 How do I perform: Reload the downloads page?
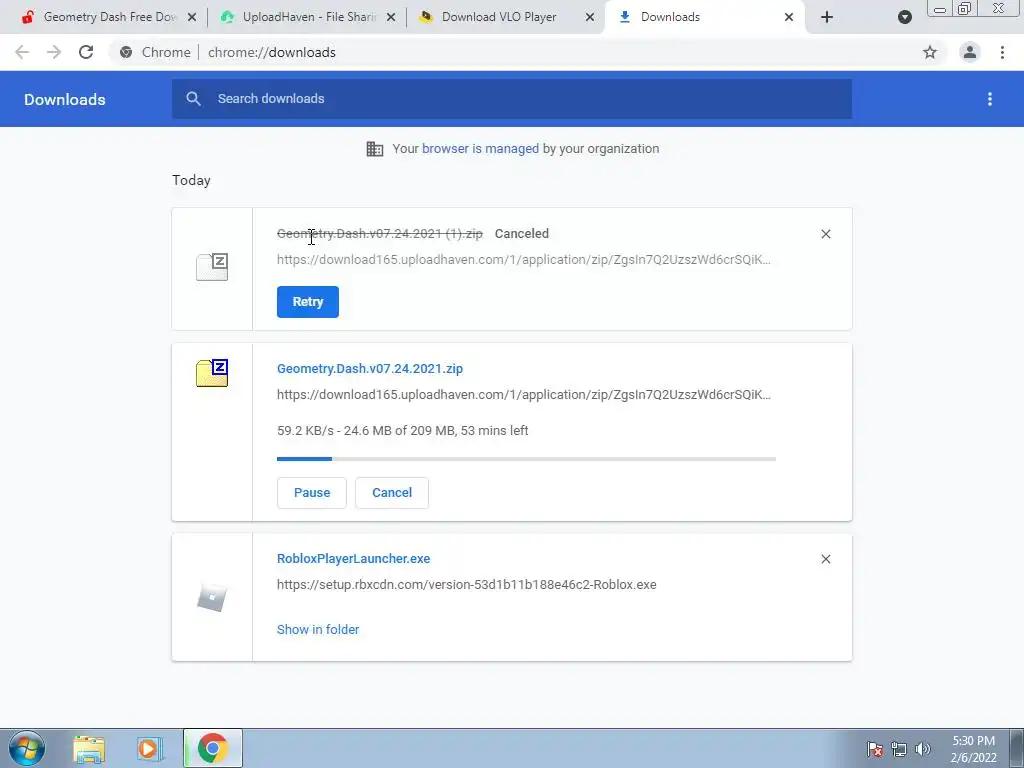[86, 52]
